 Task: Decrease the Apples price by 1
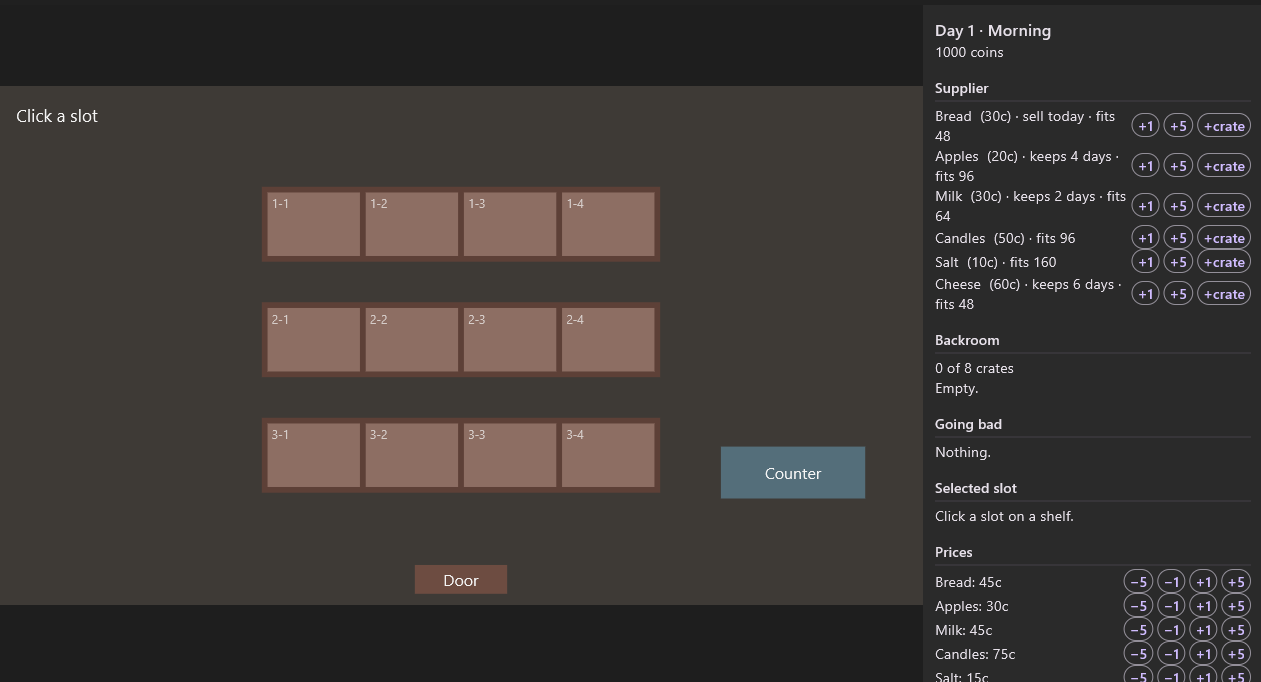(x=1171, y=606)
